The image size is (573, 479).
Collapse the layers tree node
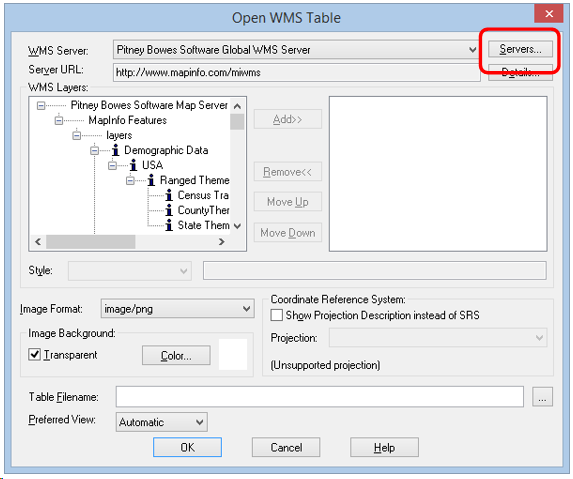pos(76,136)
